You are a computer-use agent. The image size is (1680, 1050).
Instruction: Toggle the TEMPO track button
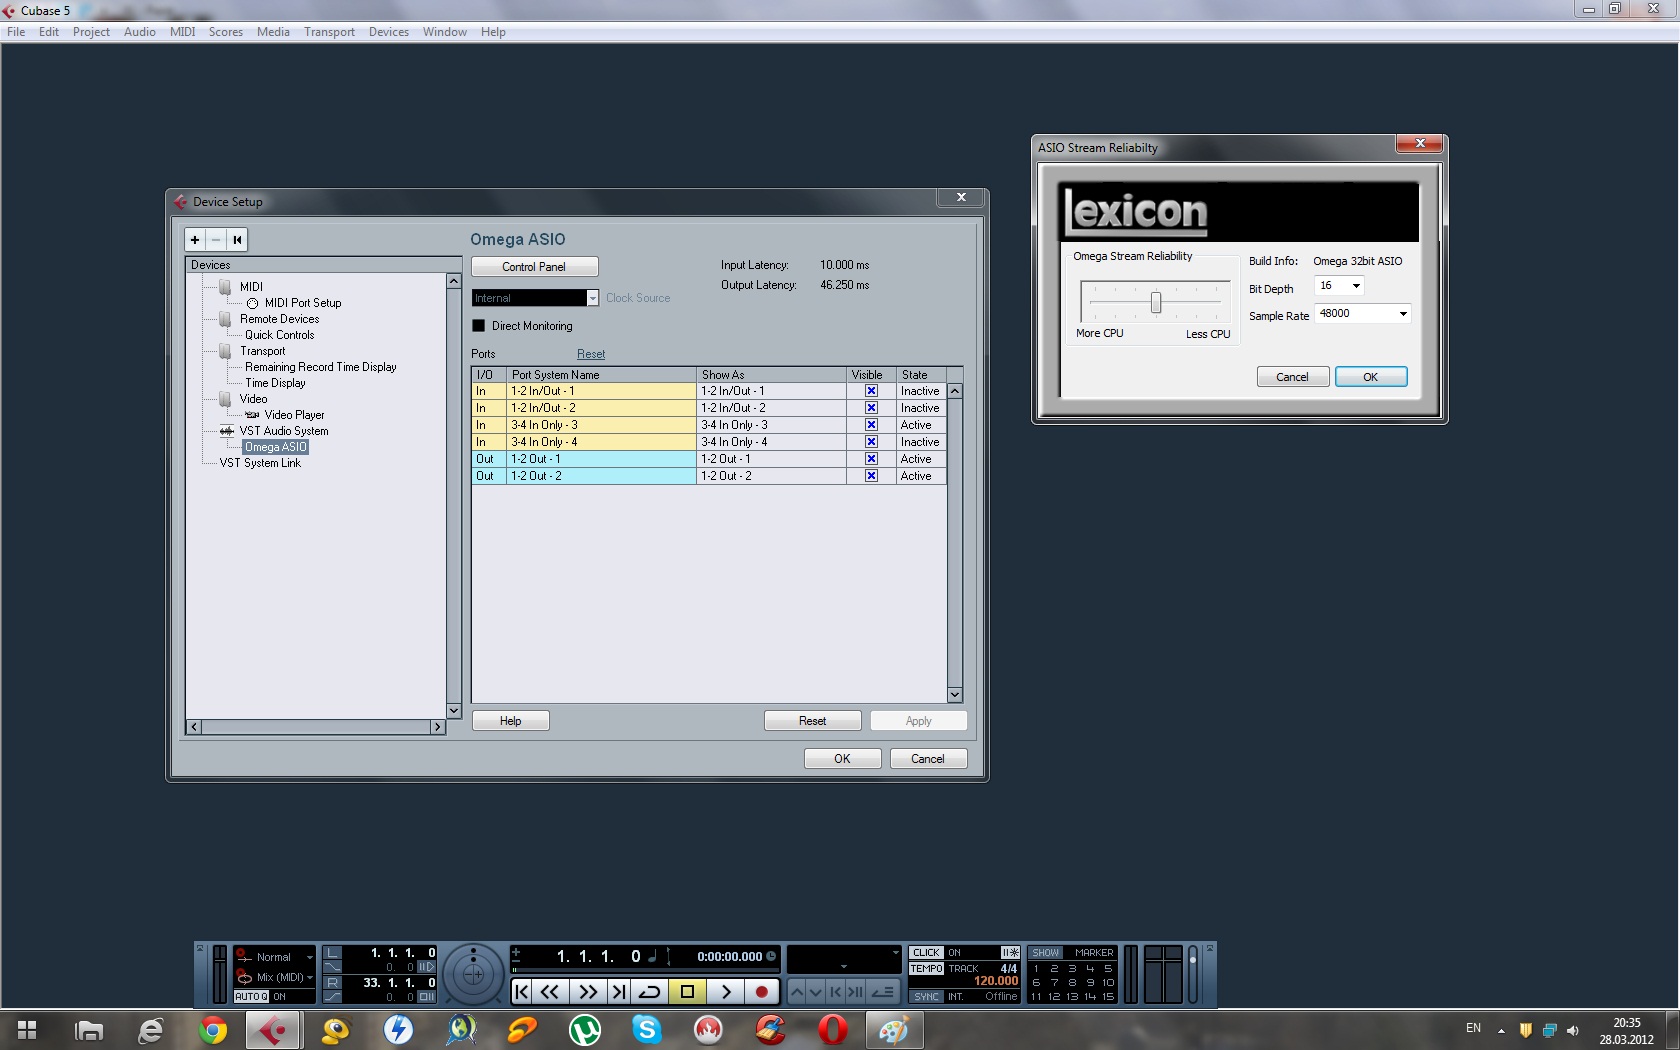(x=926, y=968)
